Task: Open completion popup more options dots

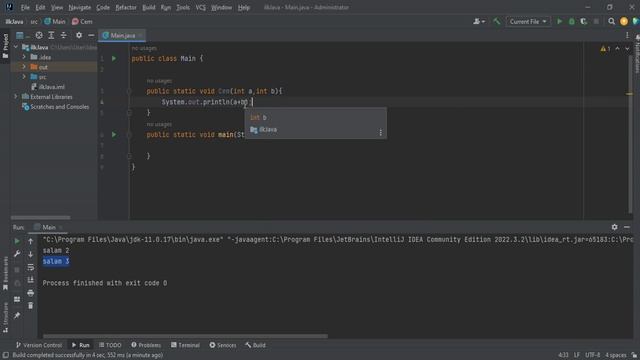Action: [x=380, y=132]
